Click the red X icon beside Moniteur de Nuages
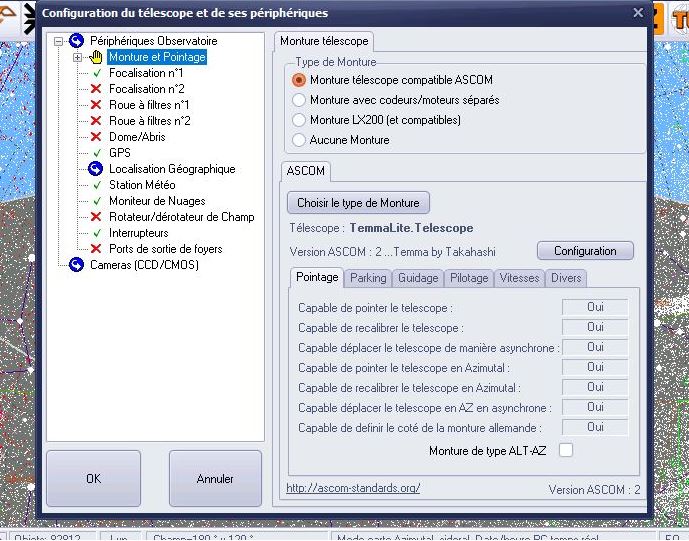The image size is (689, 541). pos(96,201)
